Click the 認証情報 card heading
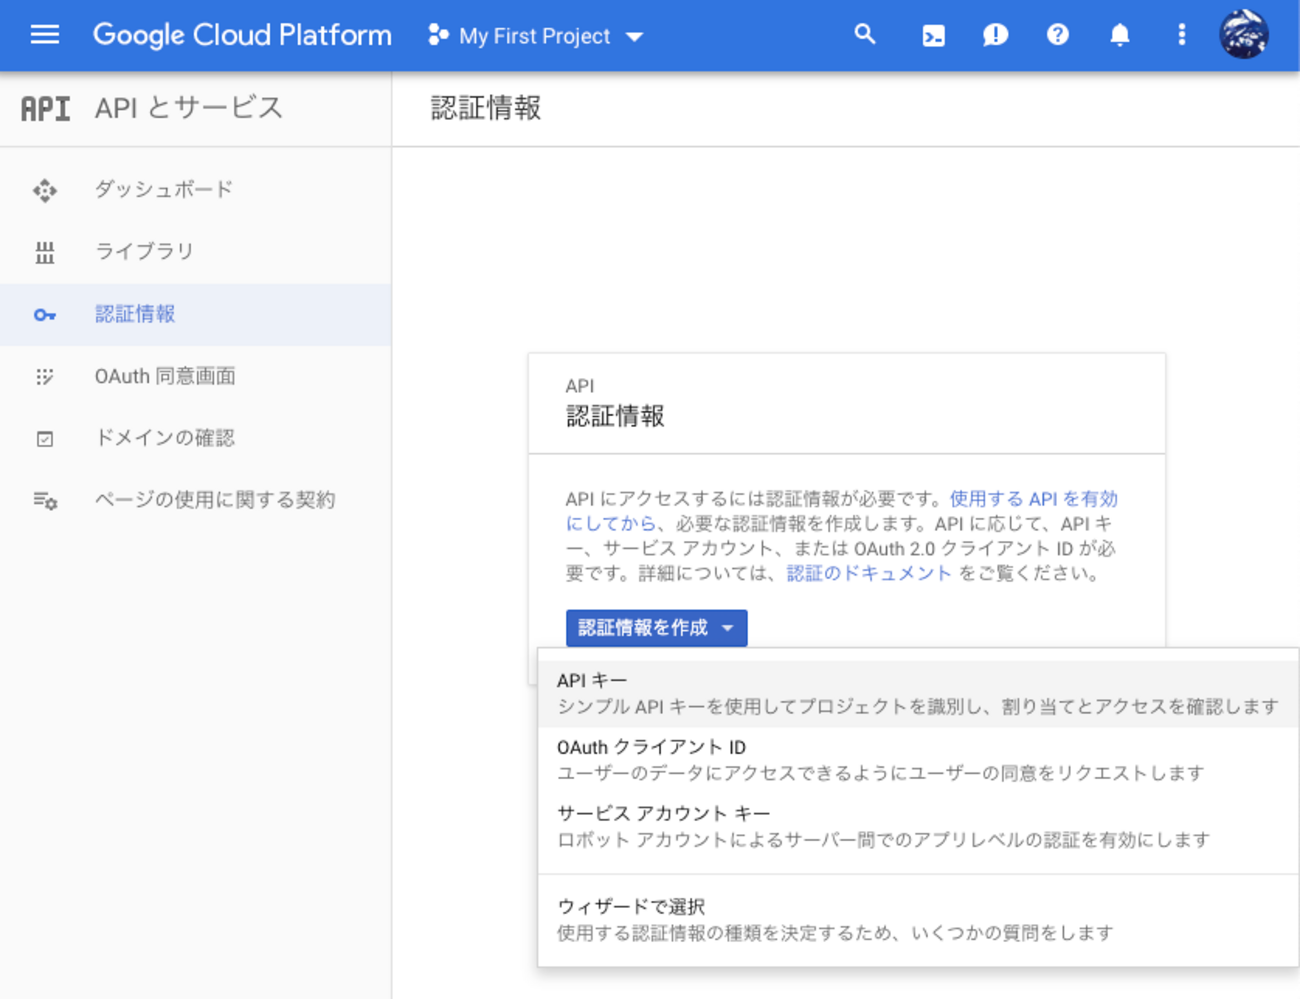This screenshot has height=999, width=1300. click(x=615, y=416)
